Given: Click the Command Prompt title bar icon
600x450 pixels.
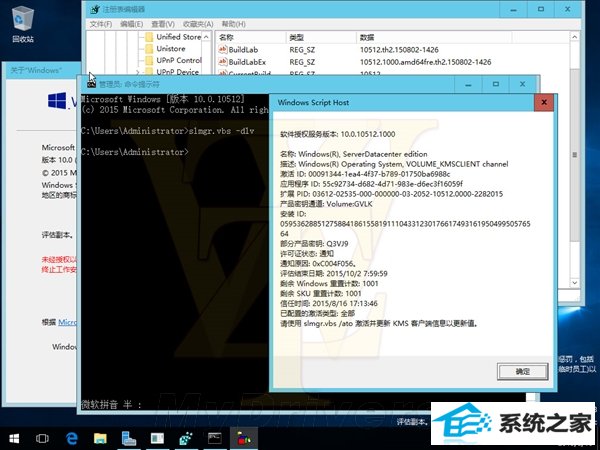Looking at the screenshot, I should click(91, 84).
